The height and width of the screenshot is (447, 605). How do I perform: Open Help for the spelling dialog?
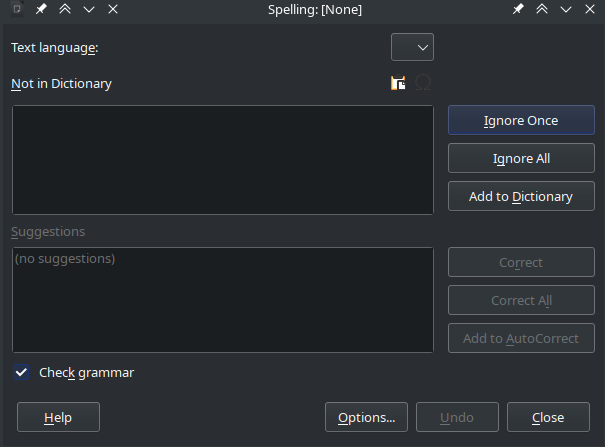pyautogui.click(x=58, y=417)
